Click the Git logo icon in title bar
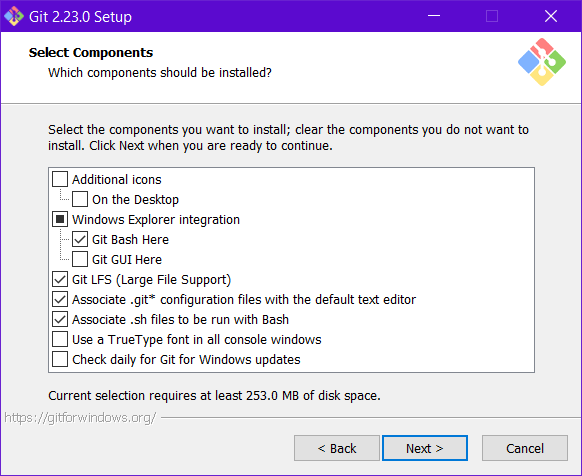 click(14, 16)
